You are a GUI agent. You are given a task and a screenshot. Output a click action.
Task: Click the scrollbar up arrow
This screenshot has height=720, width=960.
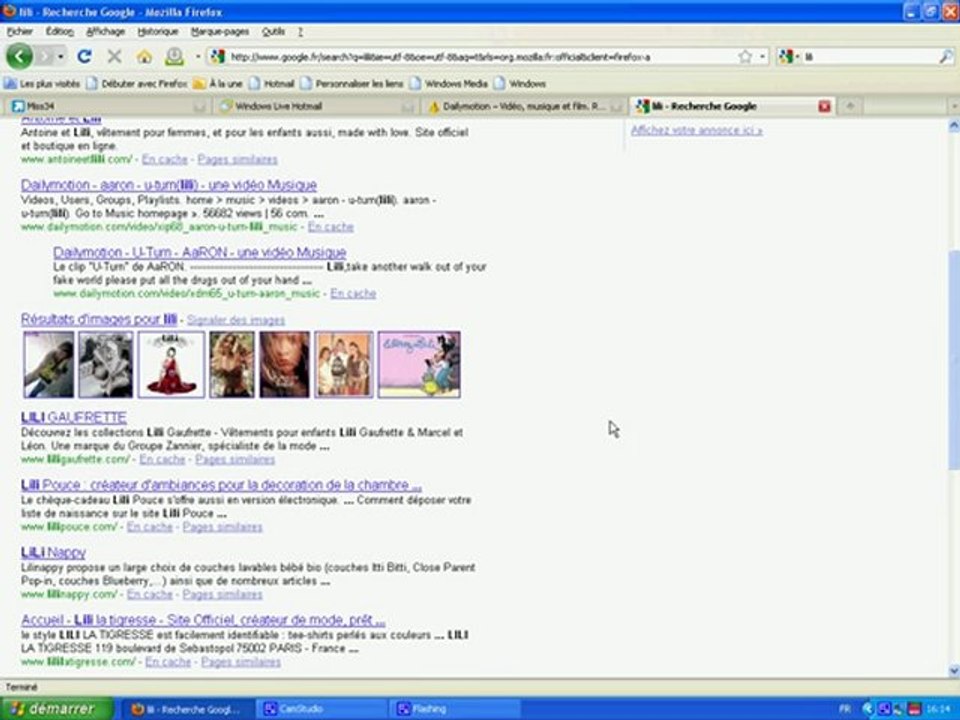(953, 126)
